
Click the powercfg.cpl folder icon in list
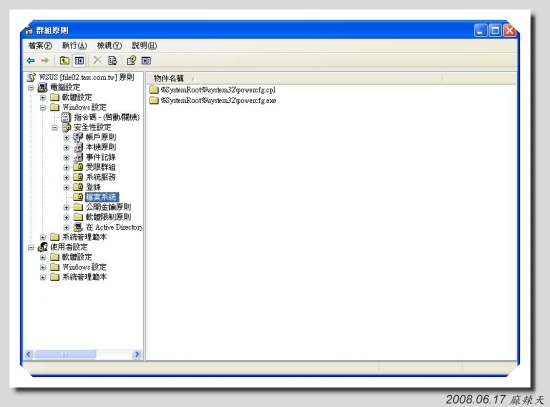[x=154, y=90]
